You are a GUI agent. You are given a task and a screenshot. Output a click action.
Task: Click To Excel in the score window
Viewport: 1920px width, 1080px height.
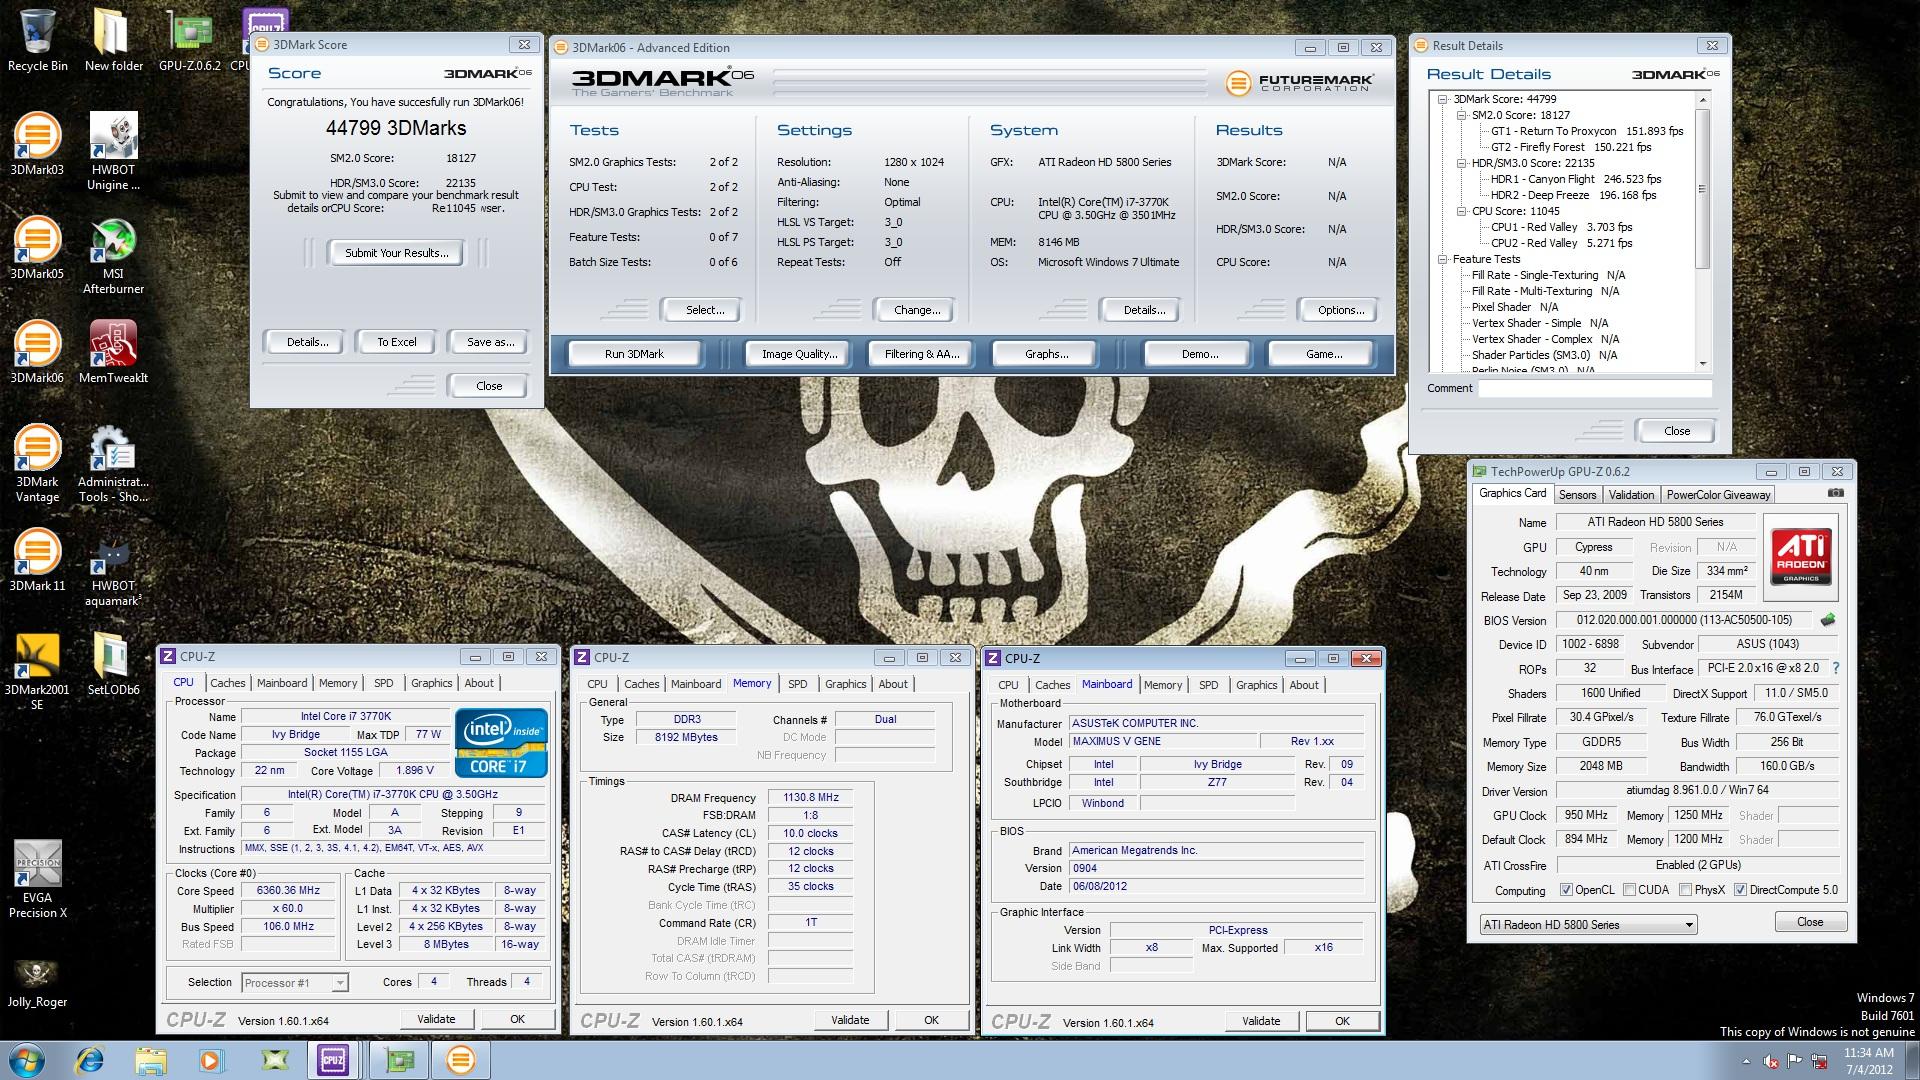coord(397,342)
